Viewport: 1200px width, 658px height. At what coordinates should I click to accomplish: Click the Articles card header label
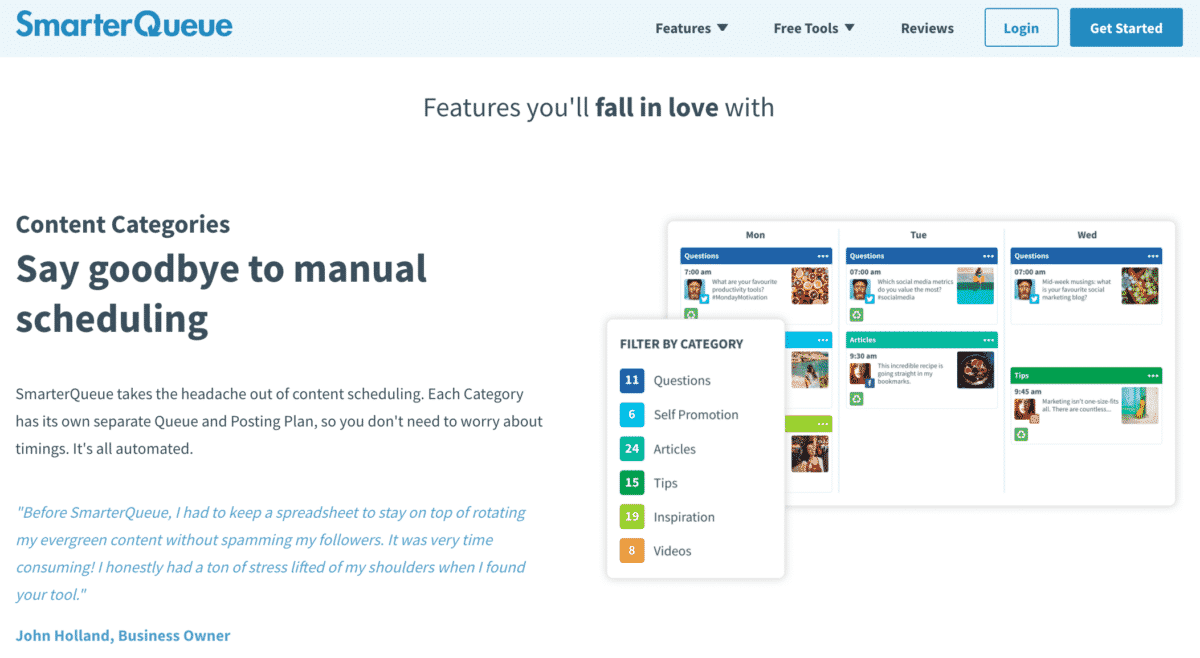click(863, 340)
